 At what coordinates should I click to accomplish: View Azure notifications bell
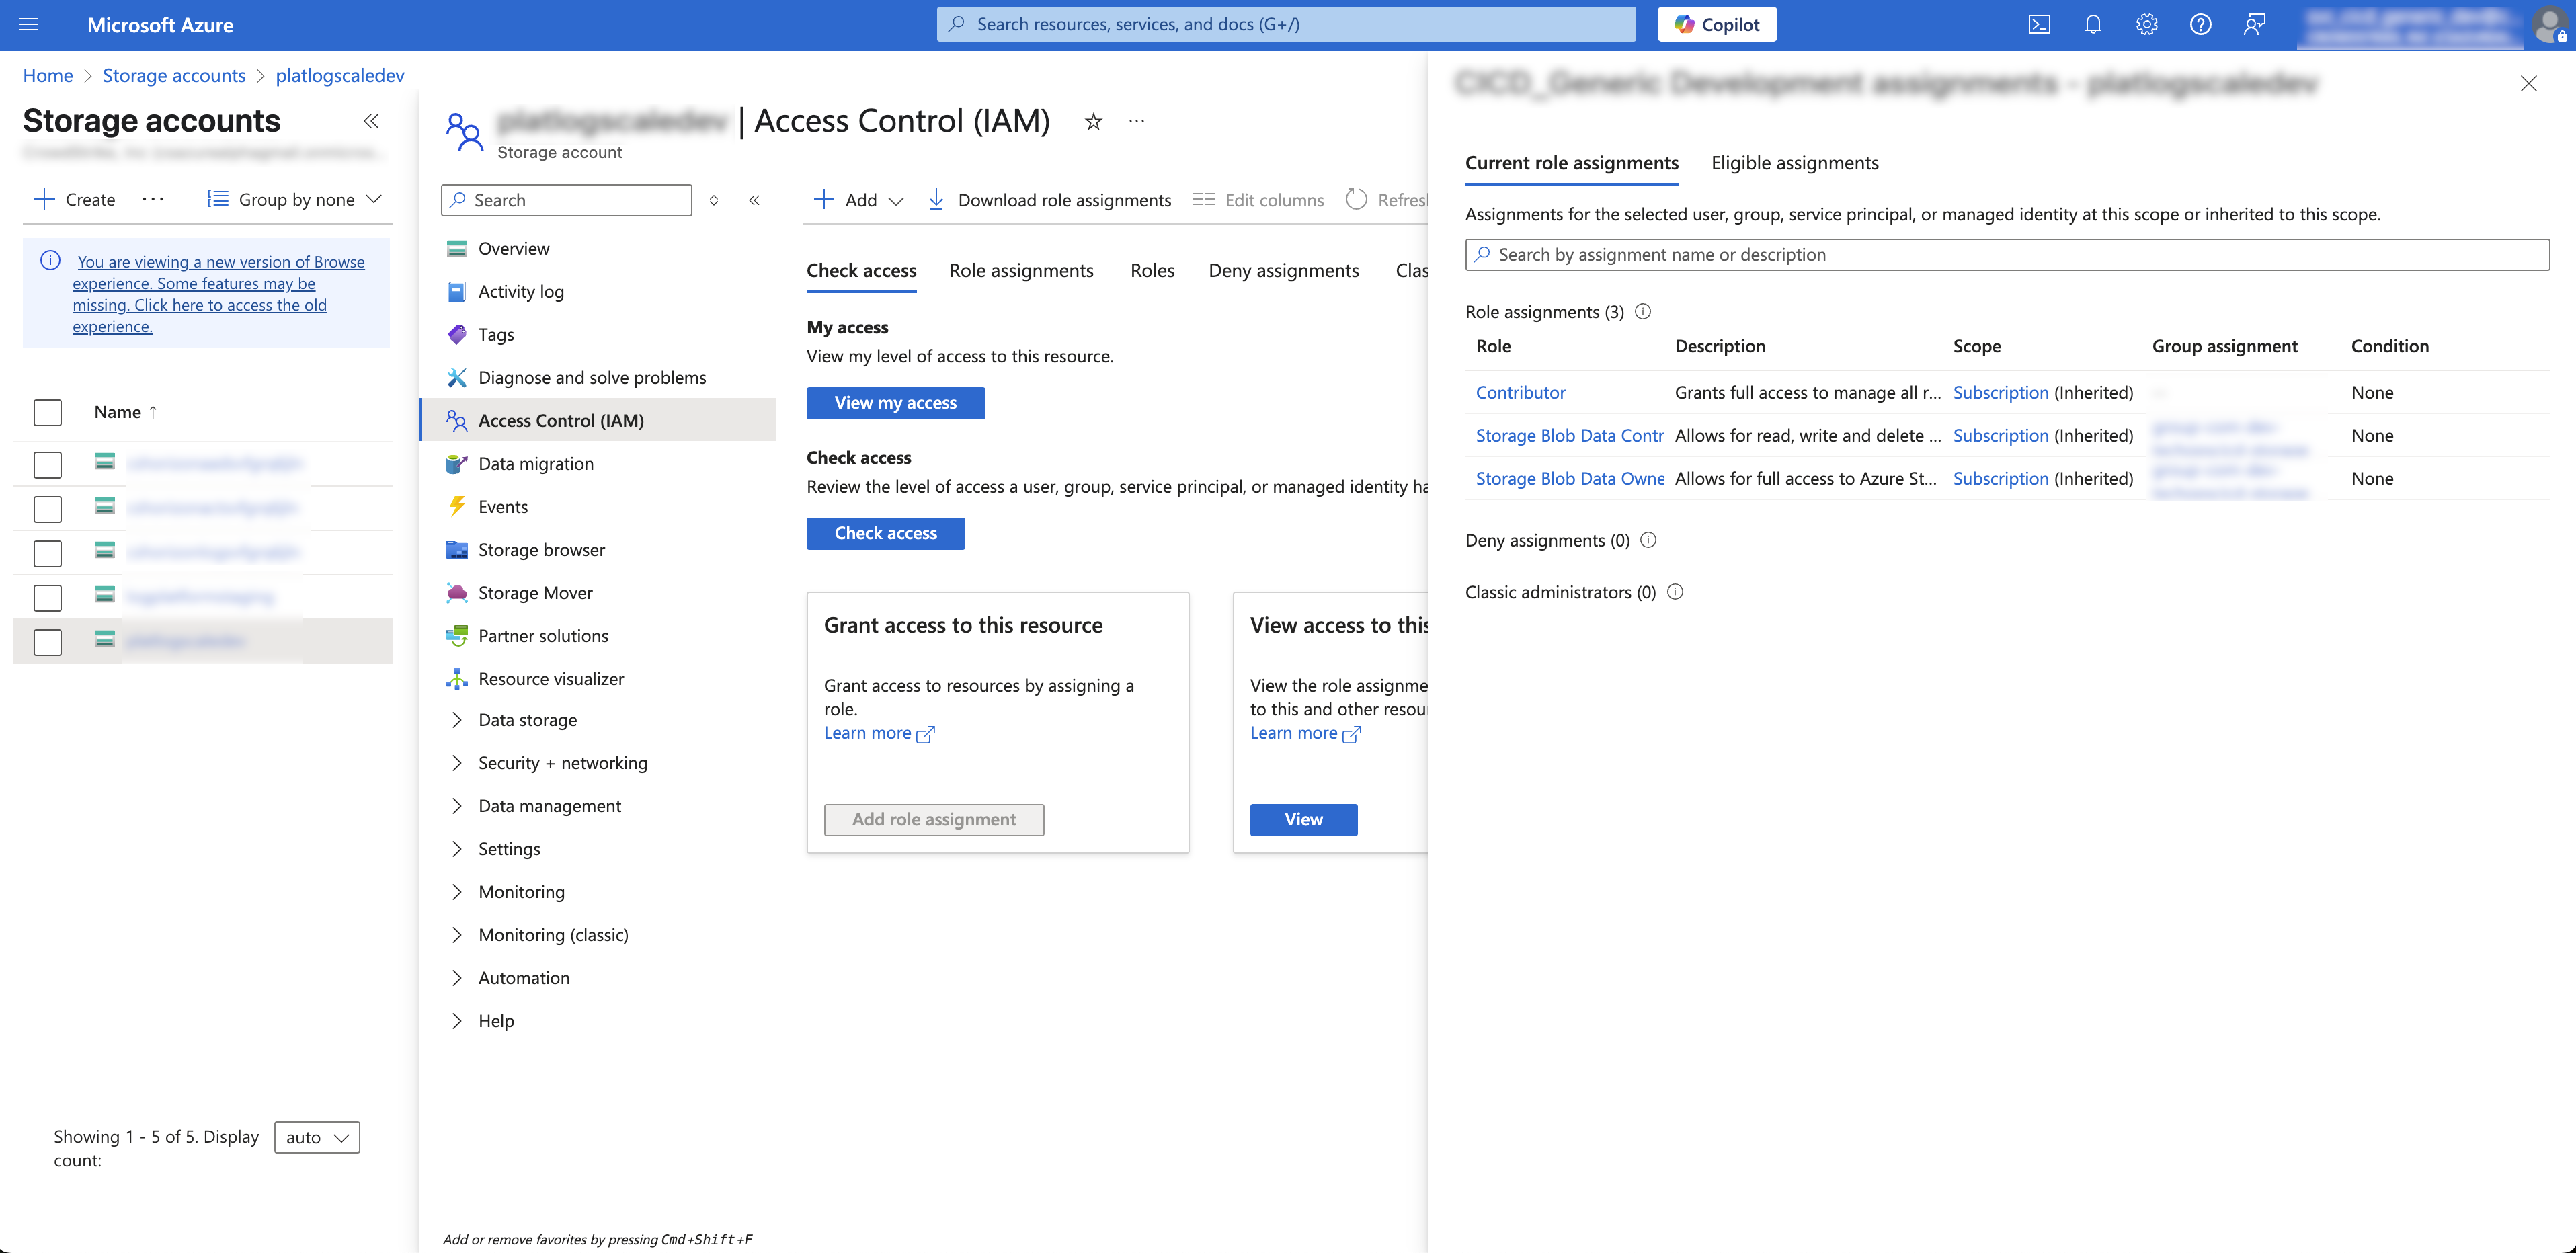pos(2093,24)
